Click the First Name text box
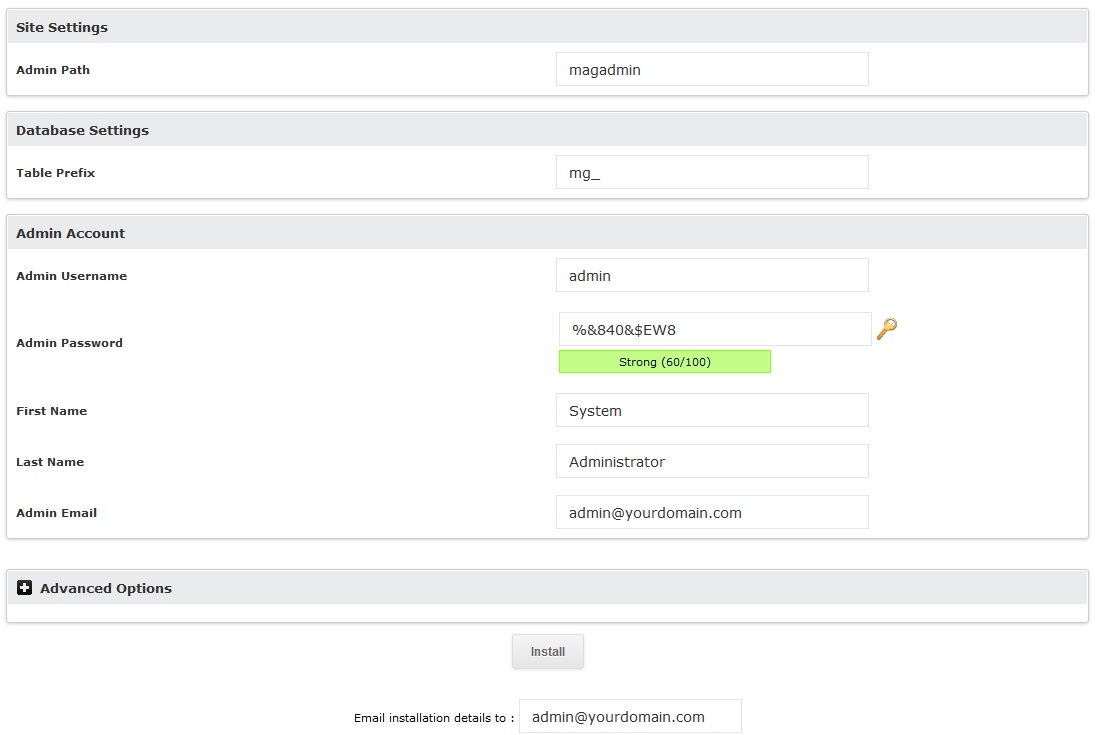 click(711, 410)
